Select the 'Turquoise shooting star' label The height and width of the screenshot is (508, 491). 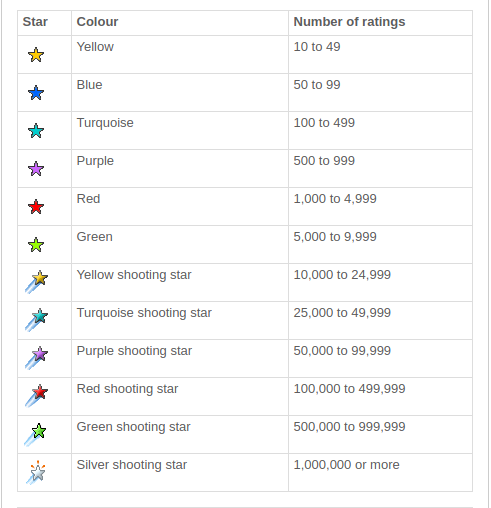pos(144,313)
